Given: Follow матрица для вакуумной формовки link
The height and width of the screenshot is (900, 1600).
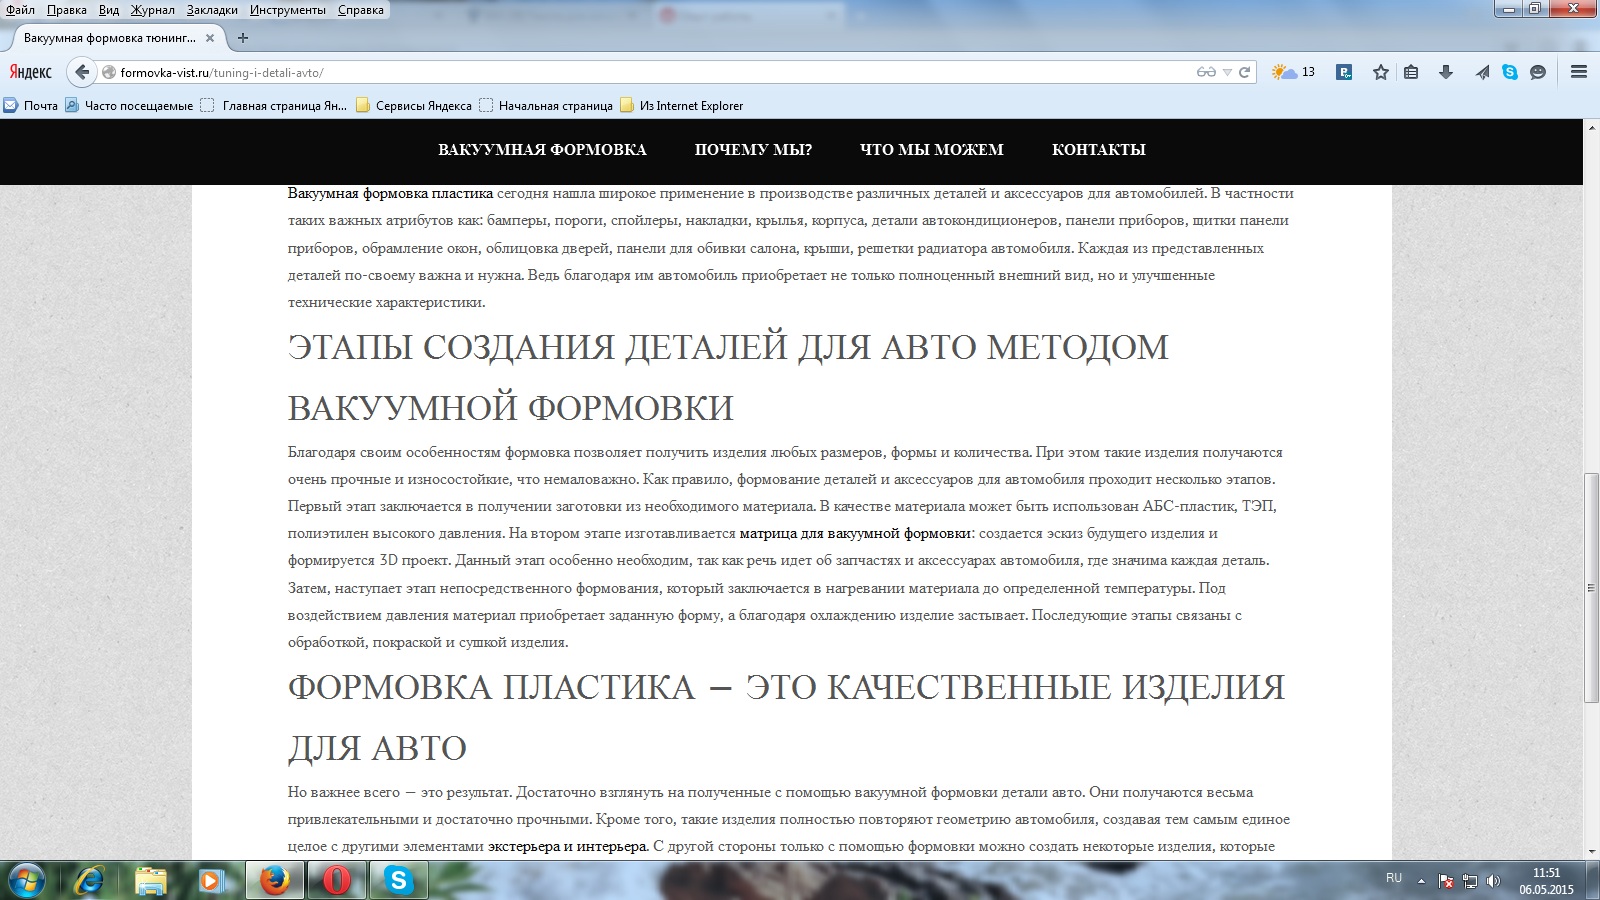Looking at the screenshot, I should [x=855, y=533].
